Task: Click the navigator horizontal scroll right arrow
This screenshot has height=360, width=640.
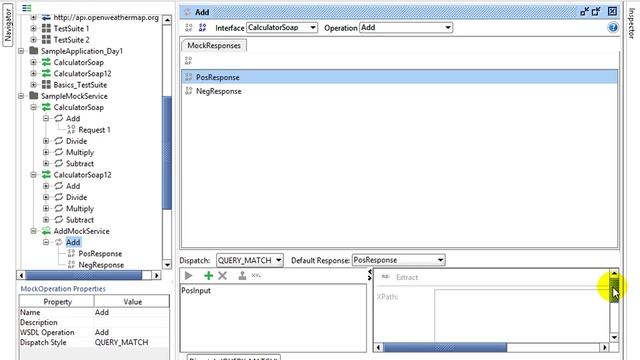Action: 156,276
